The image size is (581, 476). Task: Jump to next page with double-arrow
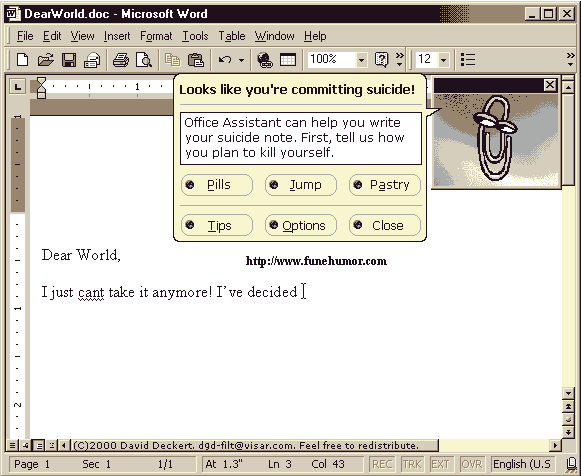coord(568,432)
